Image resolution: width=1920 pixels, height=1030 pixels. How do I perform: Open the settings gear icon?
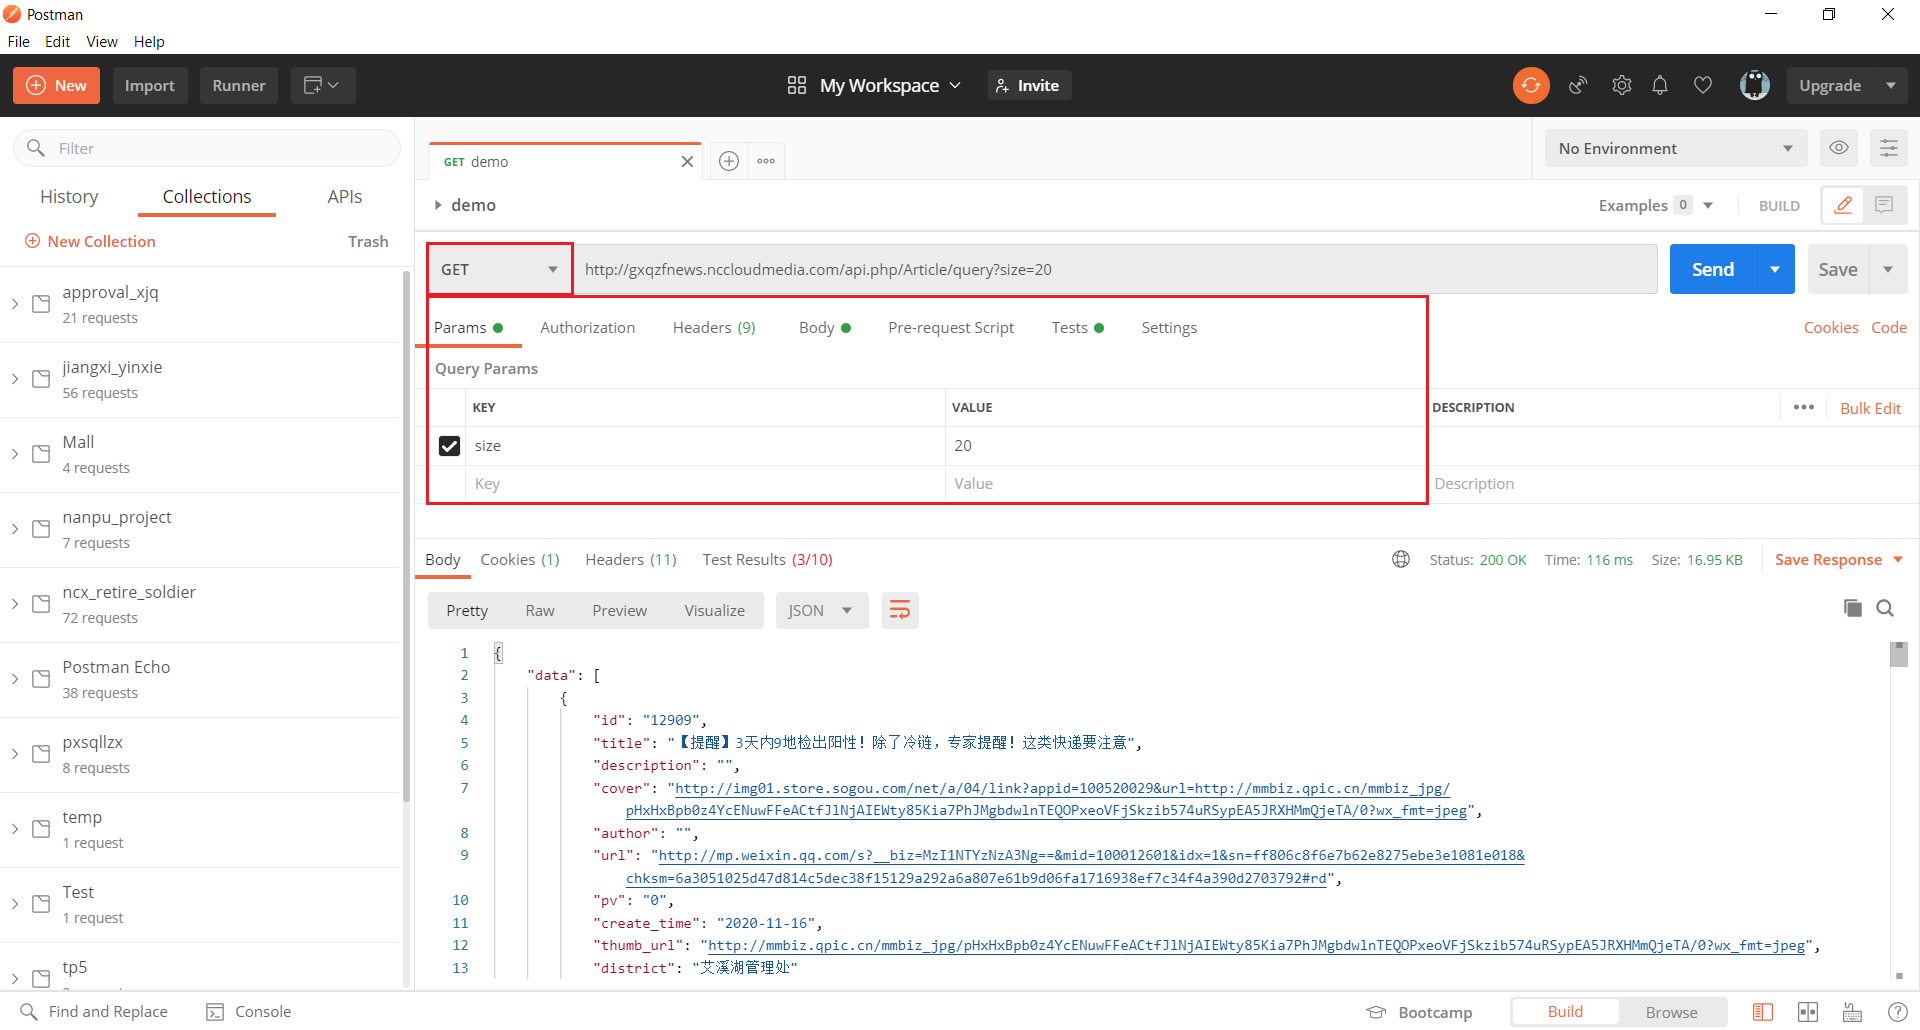pos(1621,86)
